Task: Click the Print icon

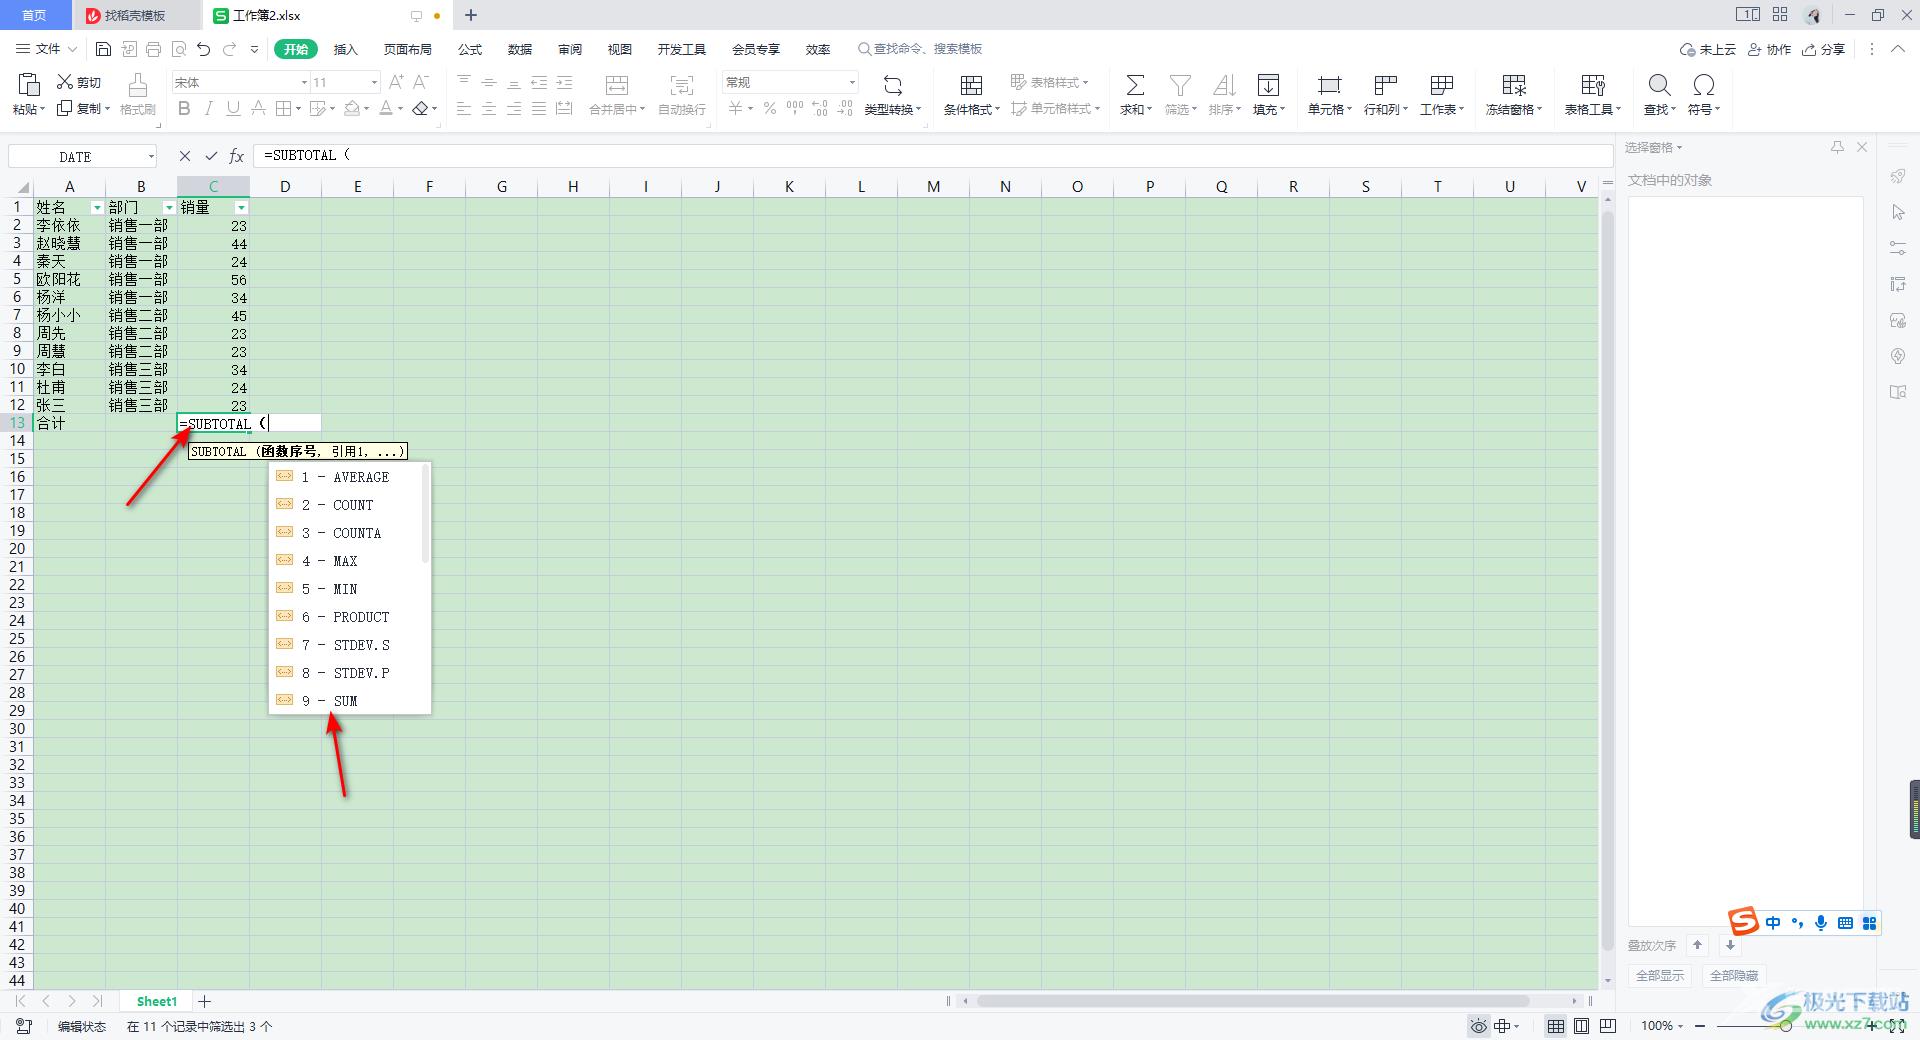Action: pos(153,49)
